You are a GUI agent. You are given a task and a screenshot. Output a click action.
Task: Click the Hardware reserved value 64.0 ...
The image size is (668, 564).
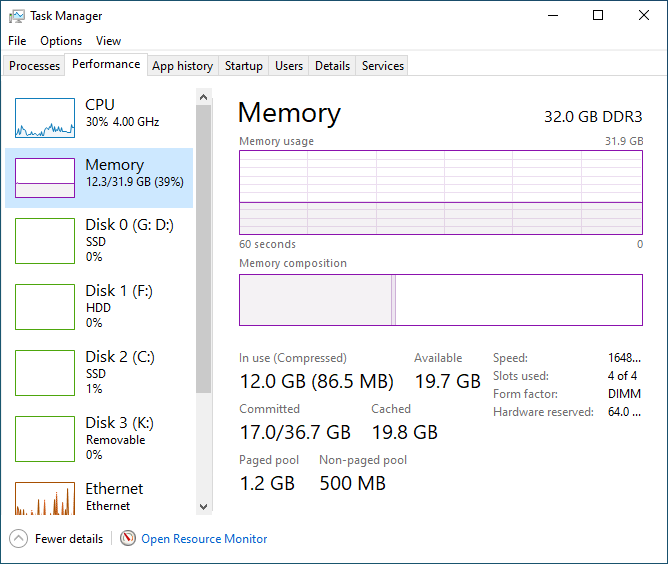click(624, 412)
